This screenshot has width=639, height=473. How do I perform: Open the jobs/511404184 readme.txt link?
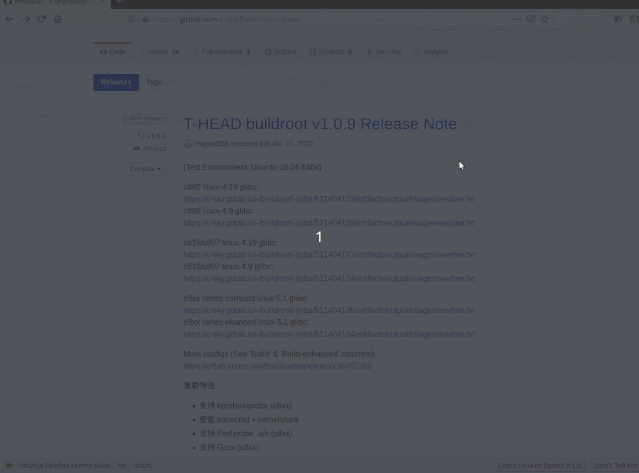pos(329,334)
